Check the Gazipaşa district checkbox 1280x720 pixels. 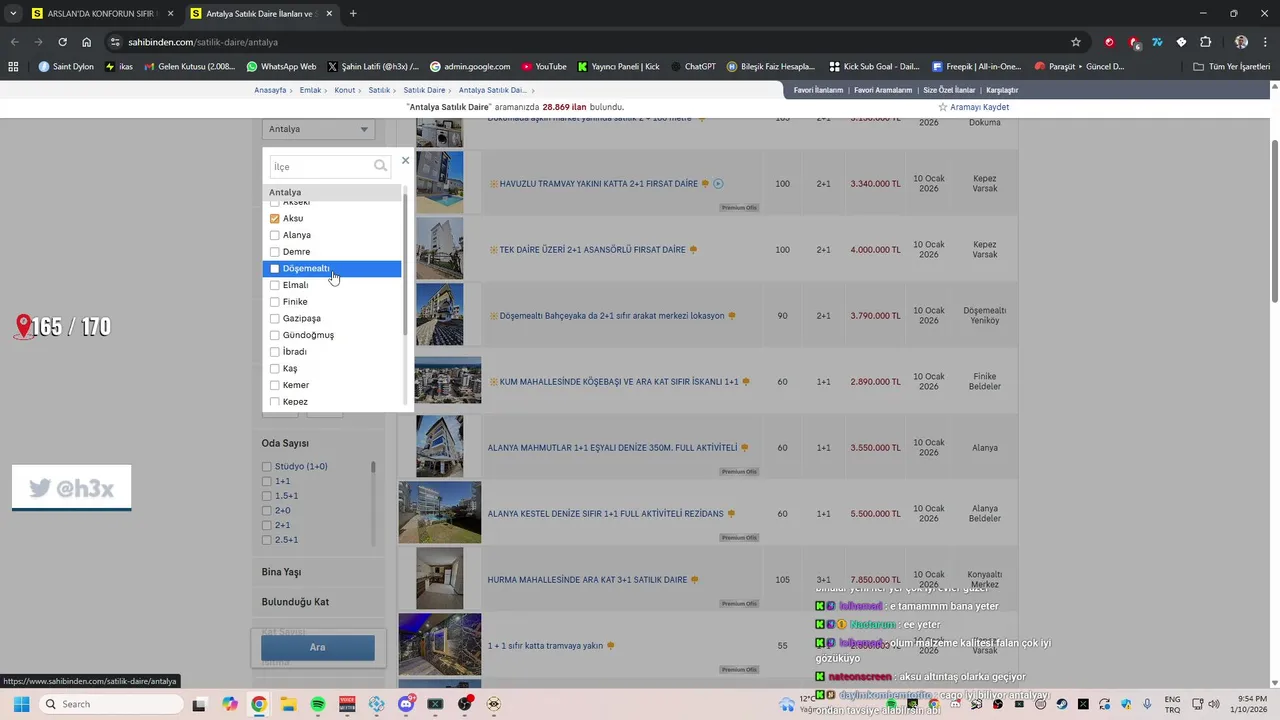[275, 318]
